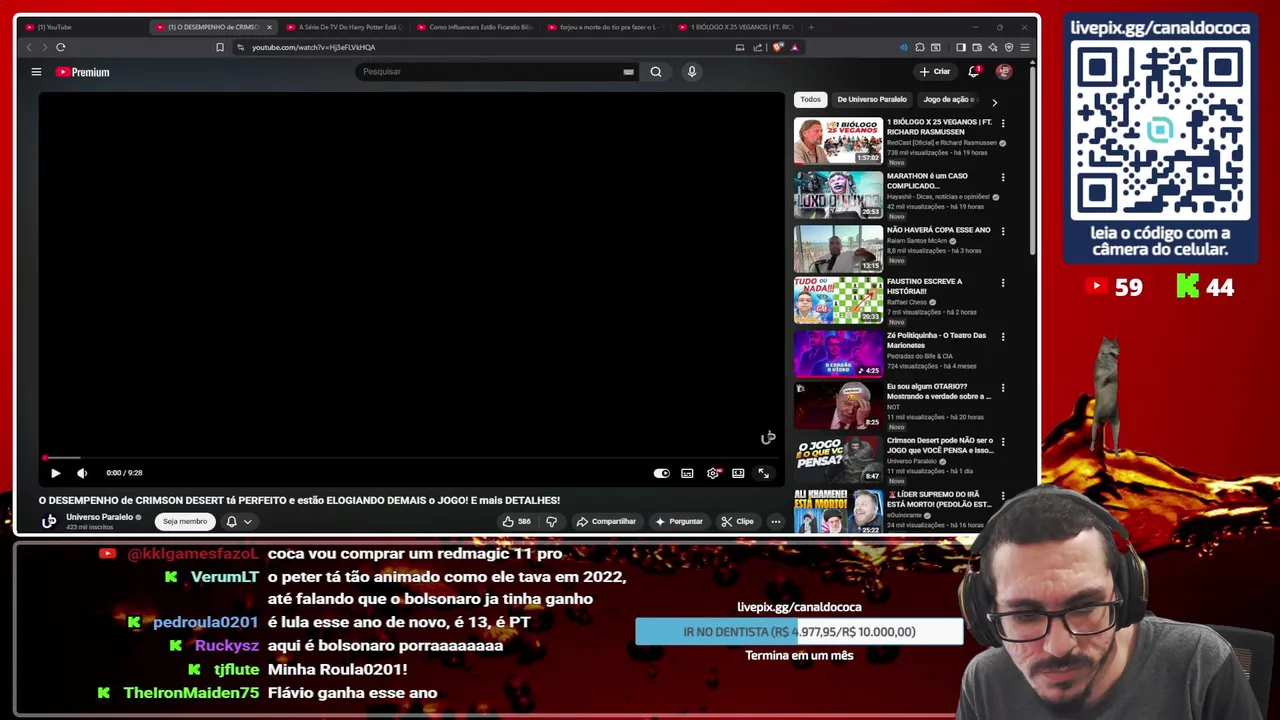Open options for Crimson Desert pode NÃO ser video
Screen dimensions: 1280x720
tap(1003, 441)
